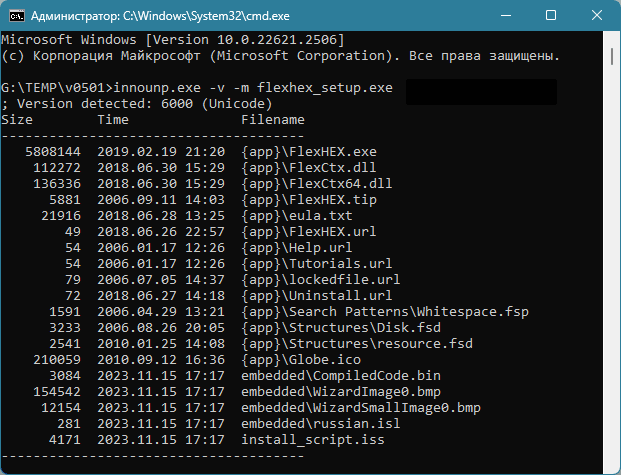Select the 'embedded\CompiledCode.bin' filename
621x475 pixels.
pyautogui.click(x=341, y=376)
